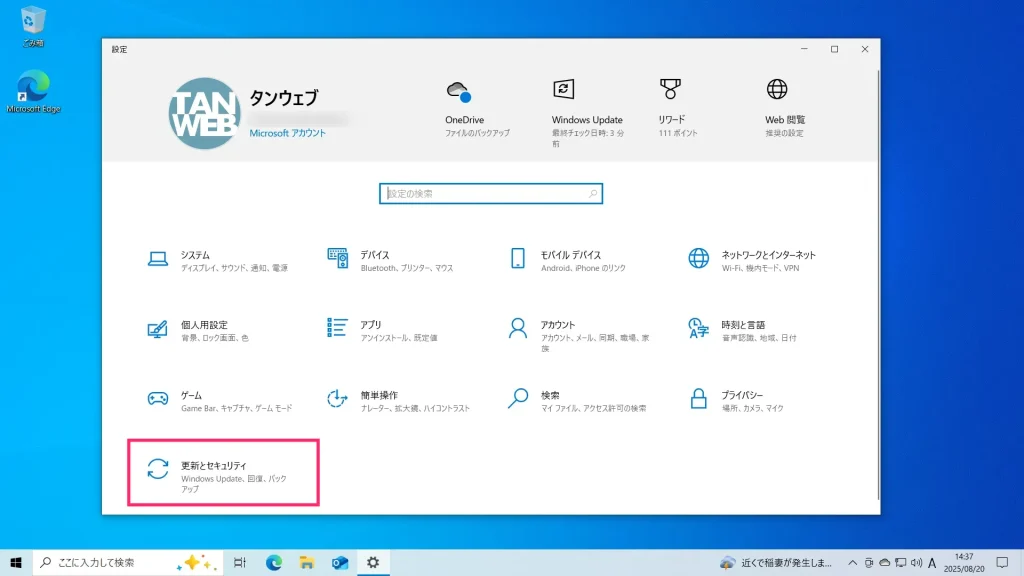Open 更新とセキュリティ settings

[223, 472]
